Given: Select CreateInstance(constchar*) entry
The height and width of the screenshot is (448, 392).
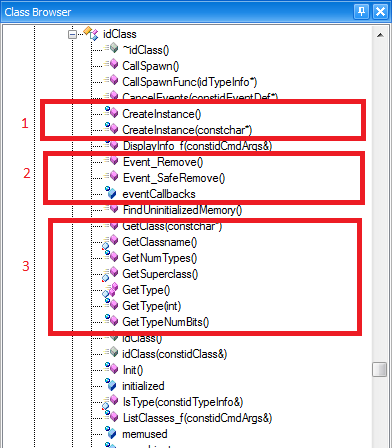Looking at the screenshot, I should tap(187, 130).
